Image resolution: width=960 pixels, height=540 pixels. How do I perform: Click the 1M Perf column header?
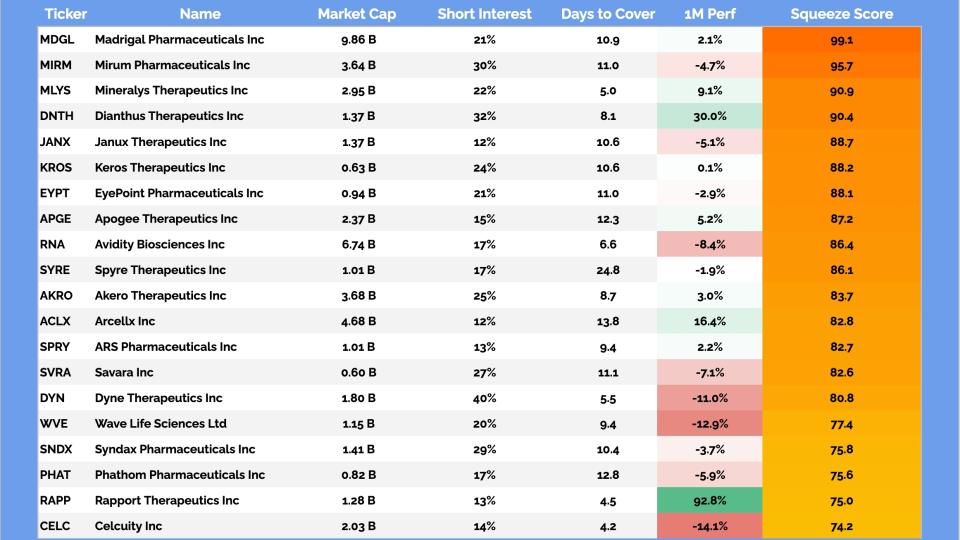(709, 14)
